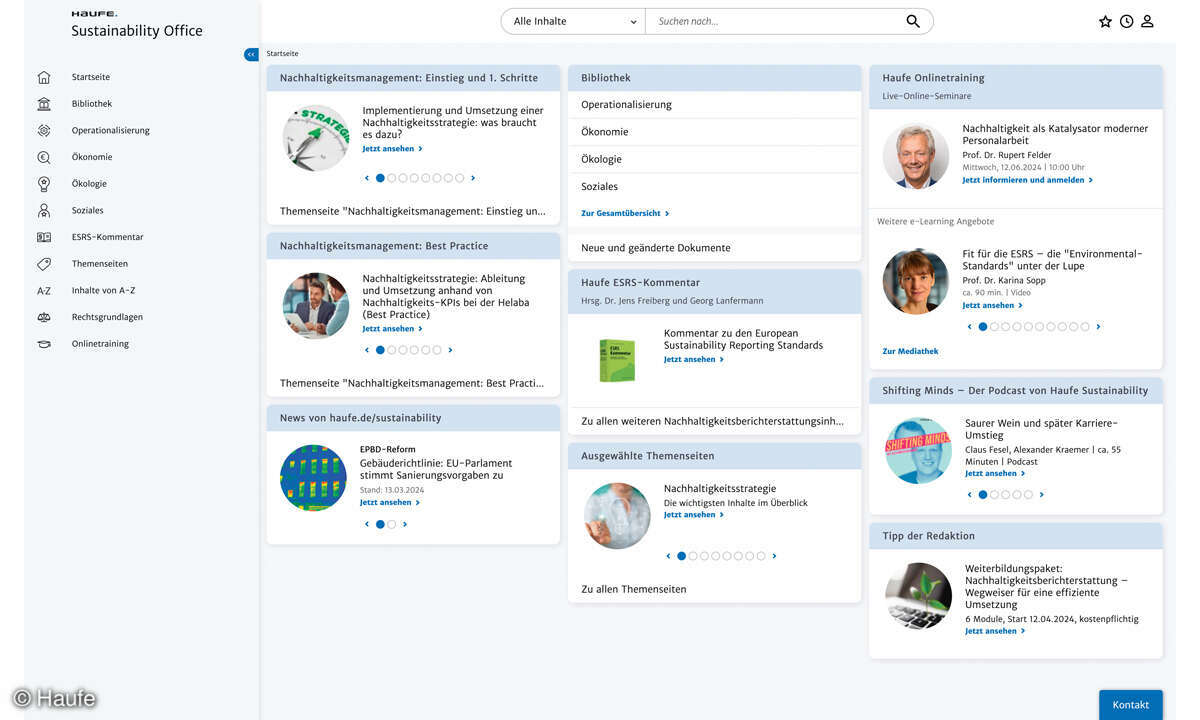This screenshot has height=720, width=1200.
Task: Open Inhalte von A-Z in sidebar
Action: point(104,291)
